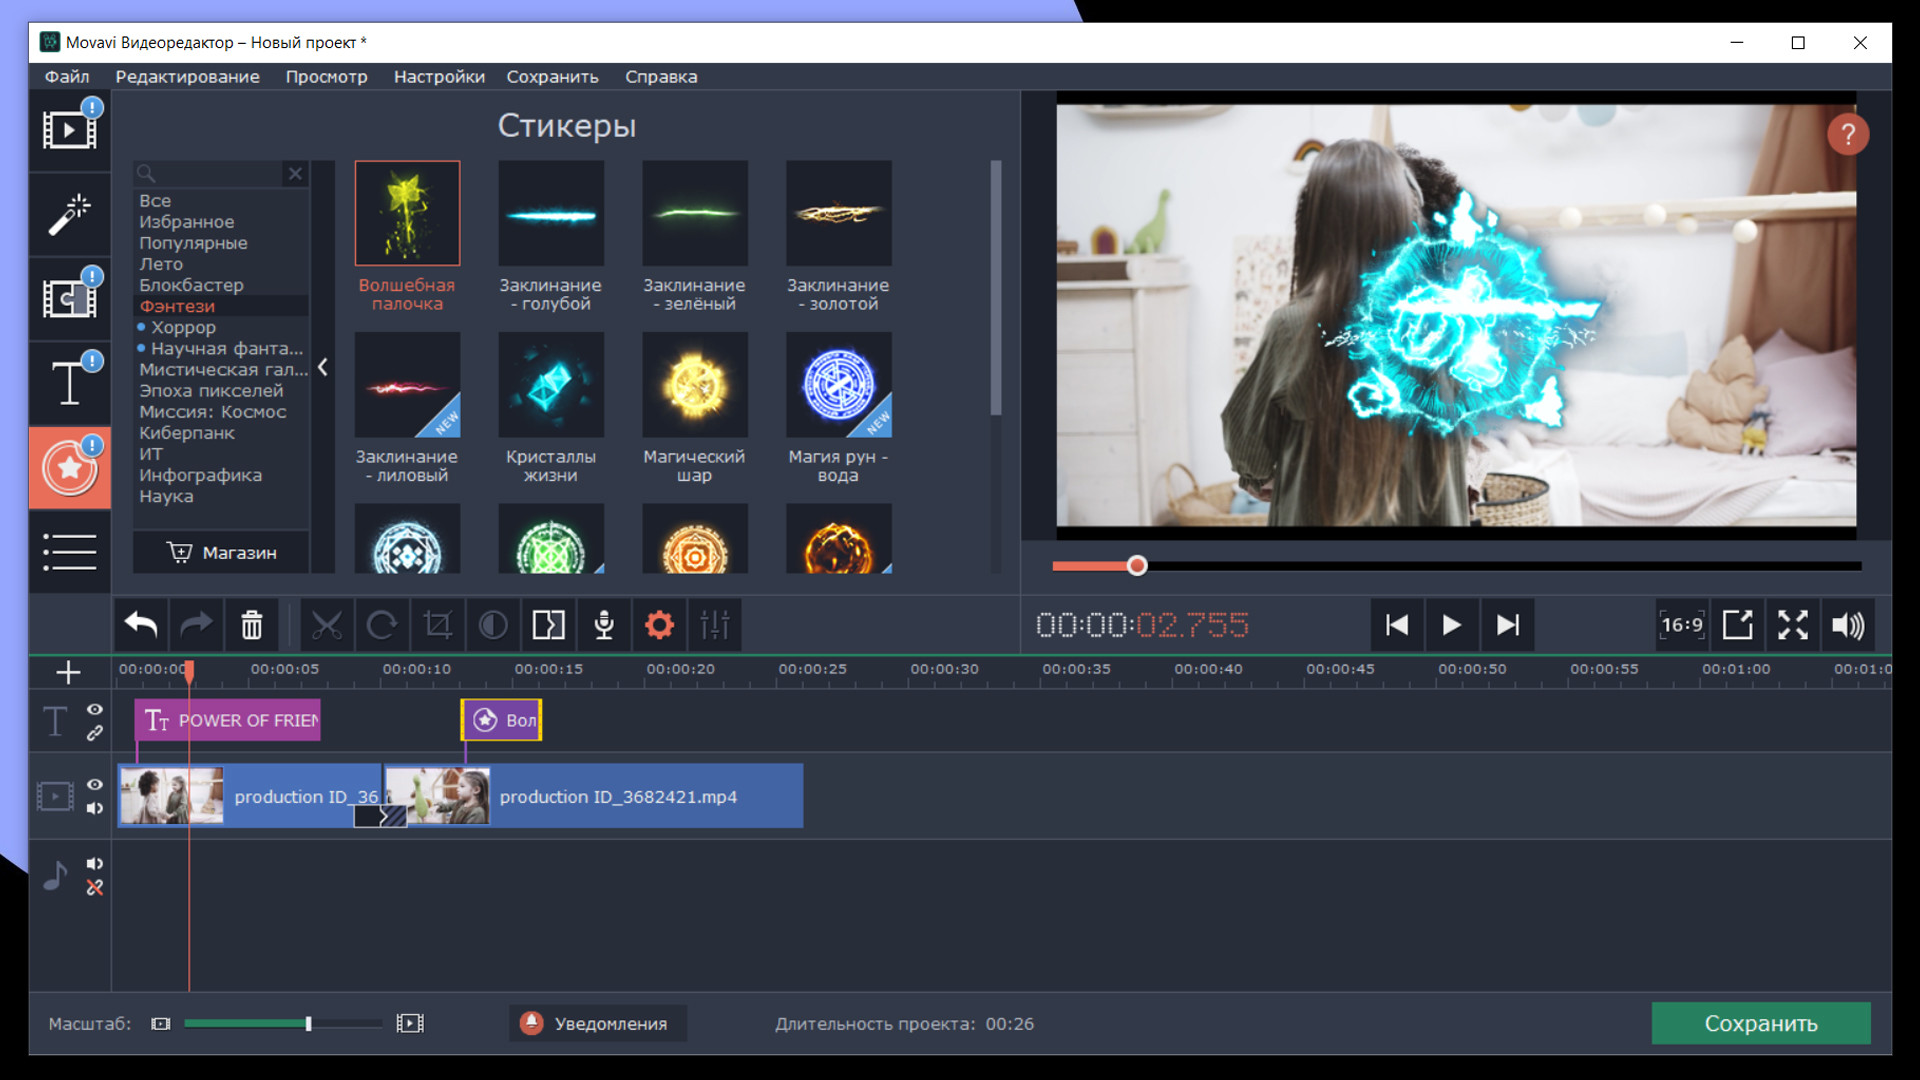Open clip properties with the gear icon
The width and height of the screenshot is (1920, 1080).
(659, 626)
